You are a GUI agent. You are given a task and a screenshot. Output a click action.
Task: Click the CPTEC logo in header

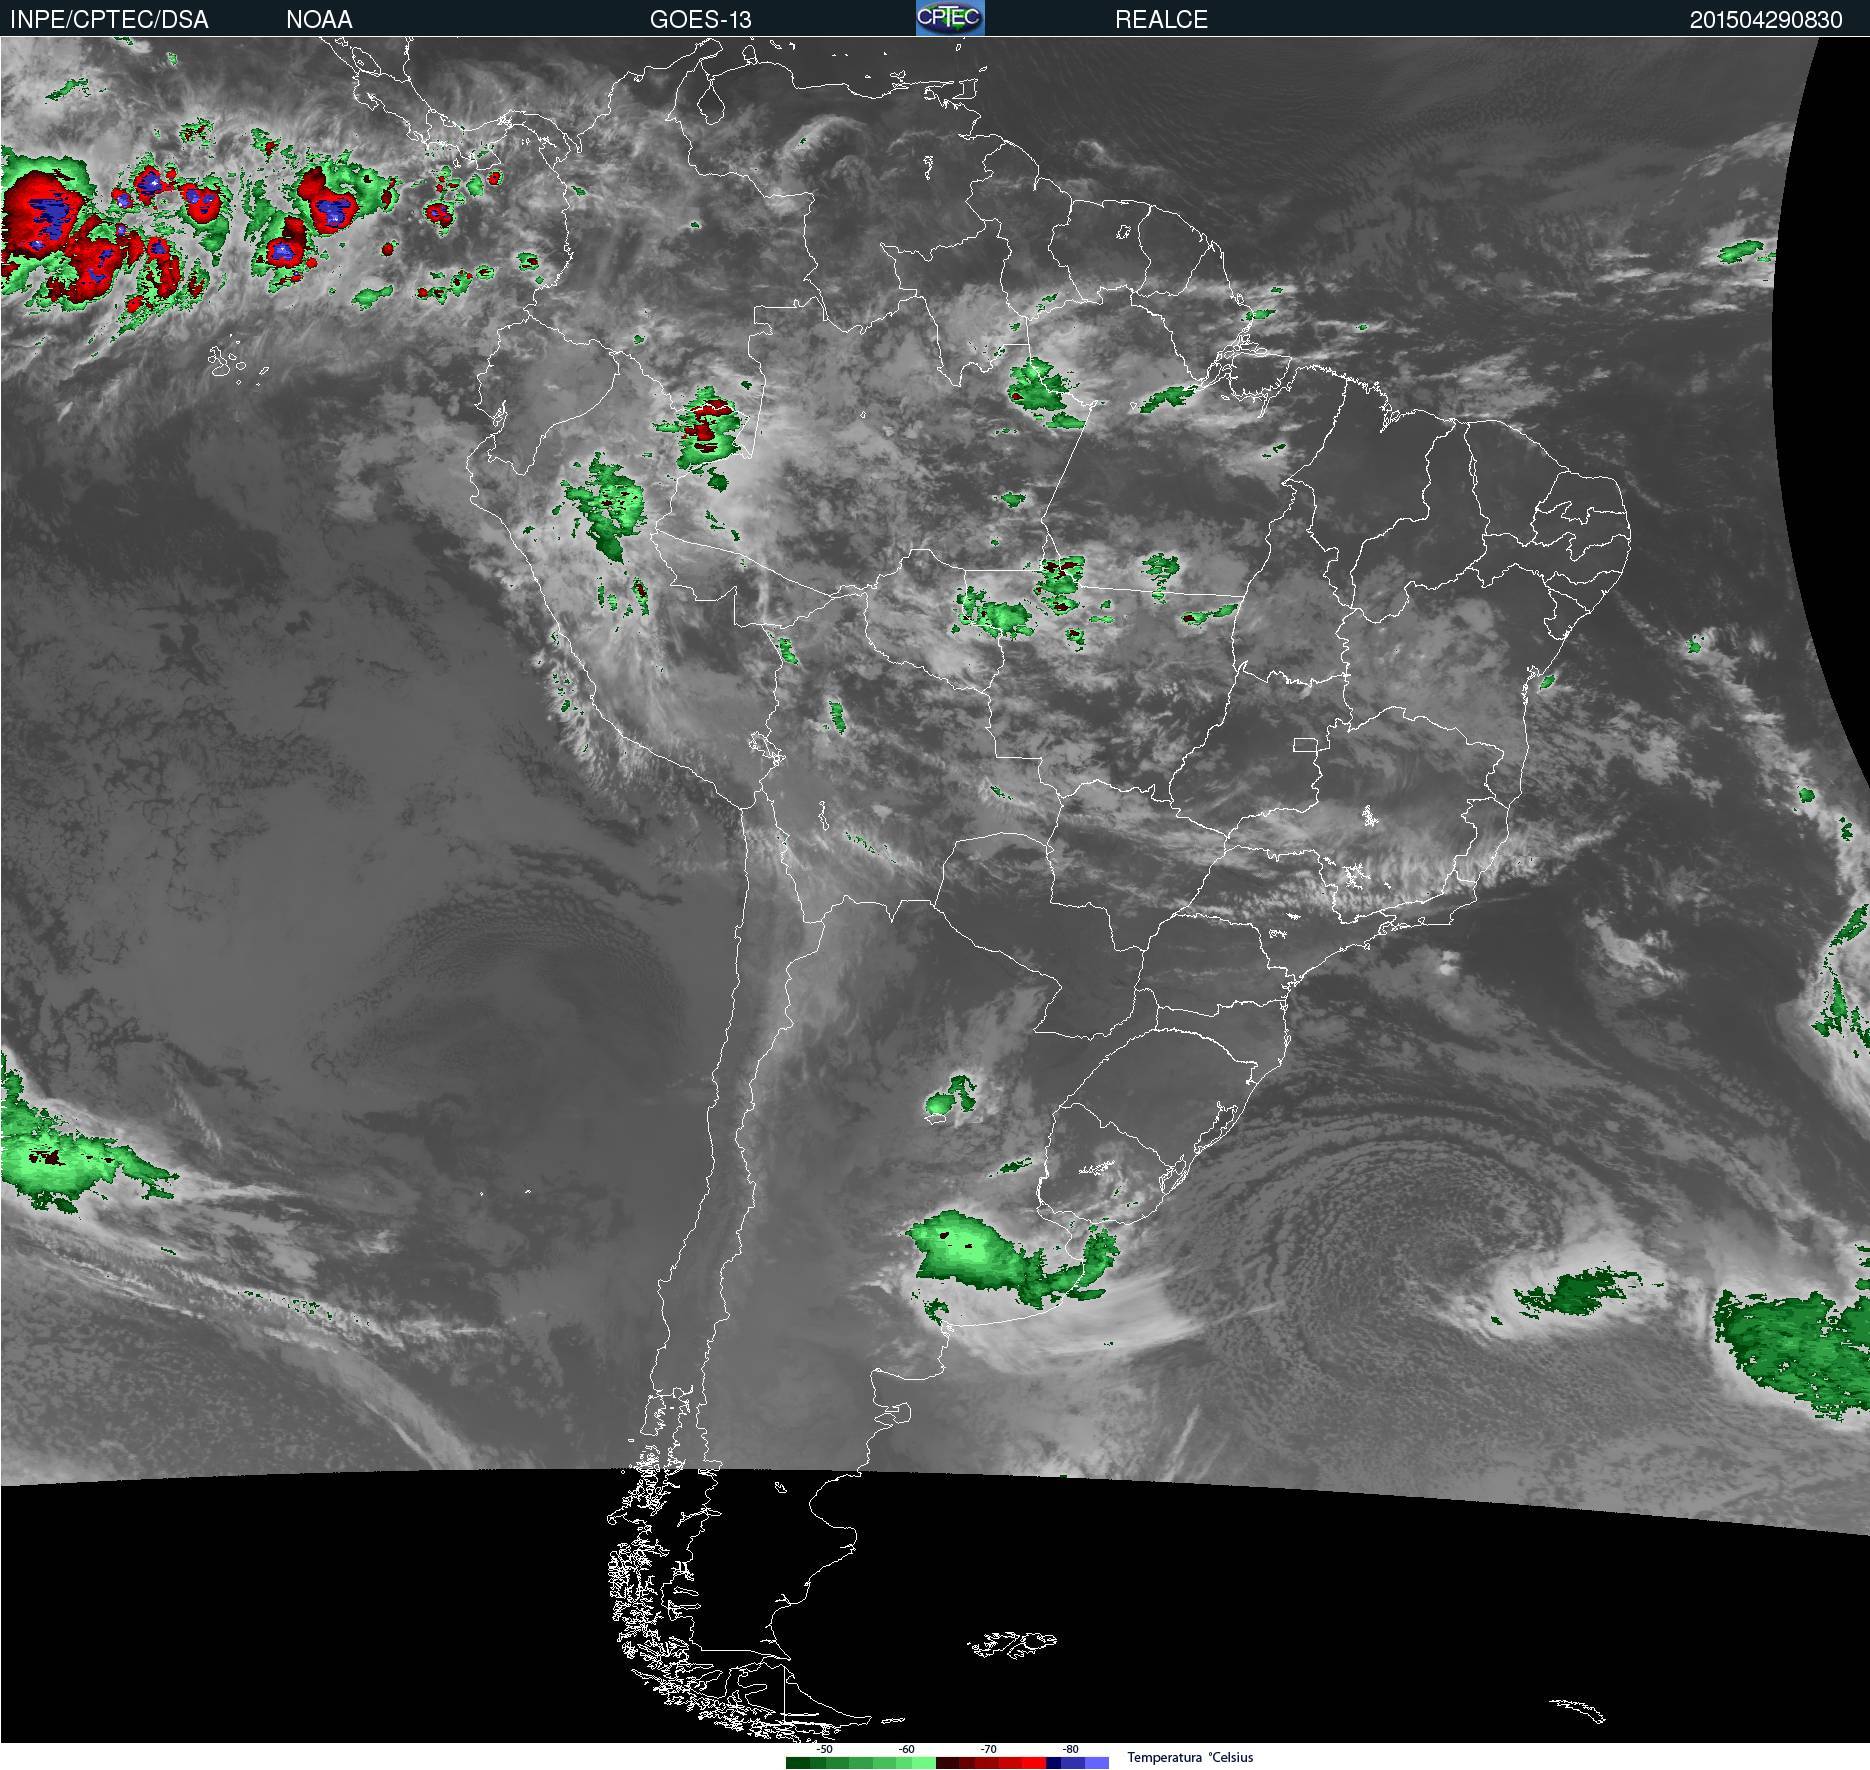point(950,18)
